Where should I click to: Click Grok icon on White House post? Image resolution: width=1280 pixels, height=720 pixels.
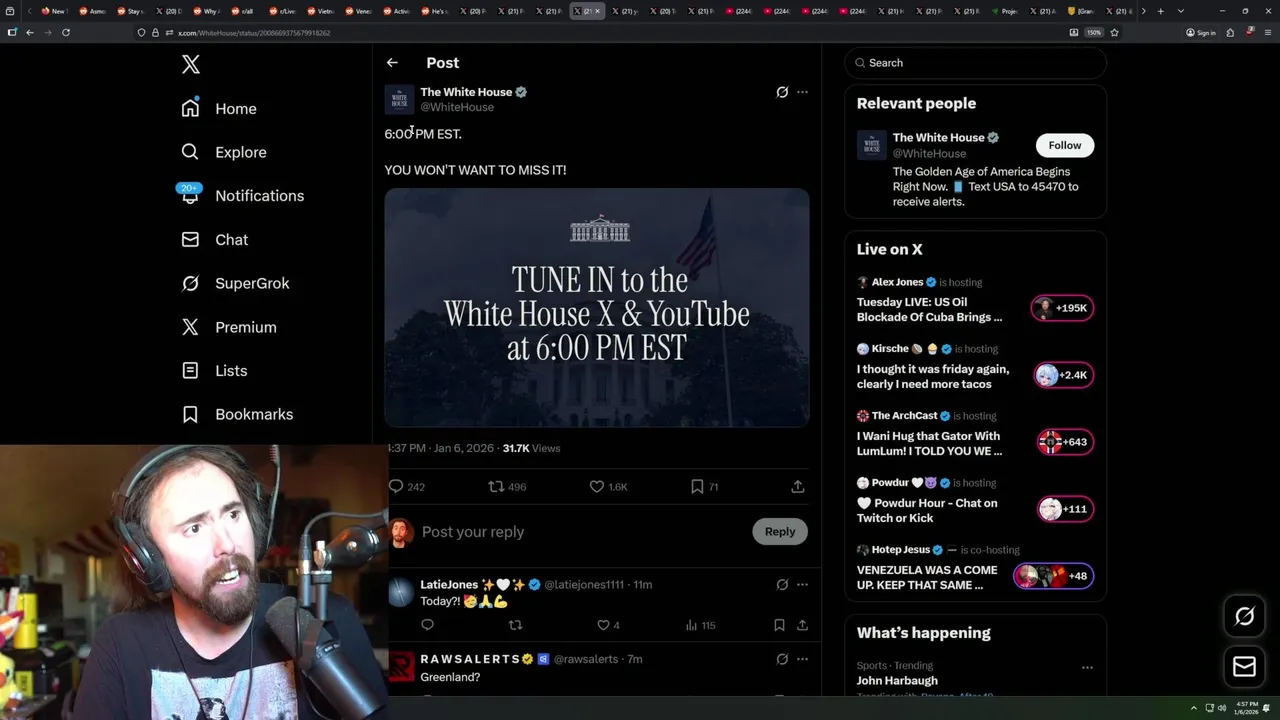coord(782,92)
